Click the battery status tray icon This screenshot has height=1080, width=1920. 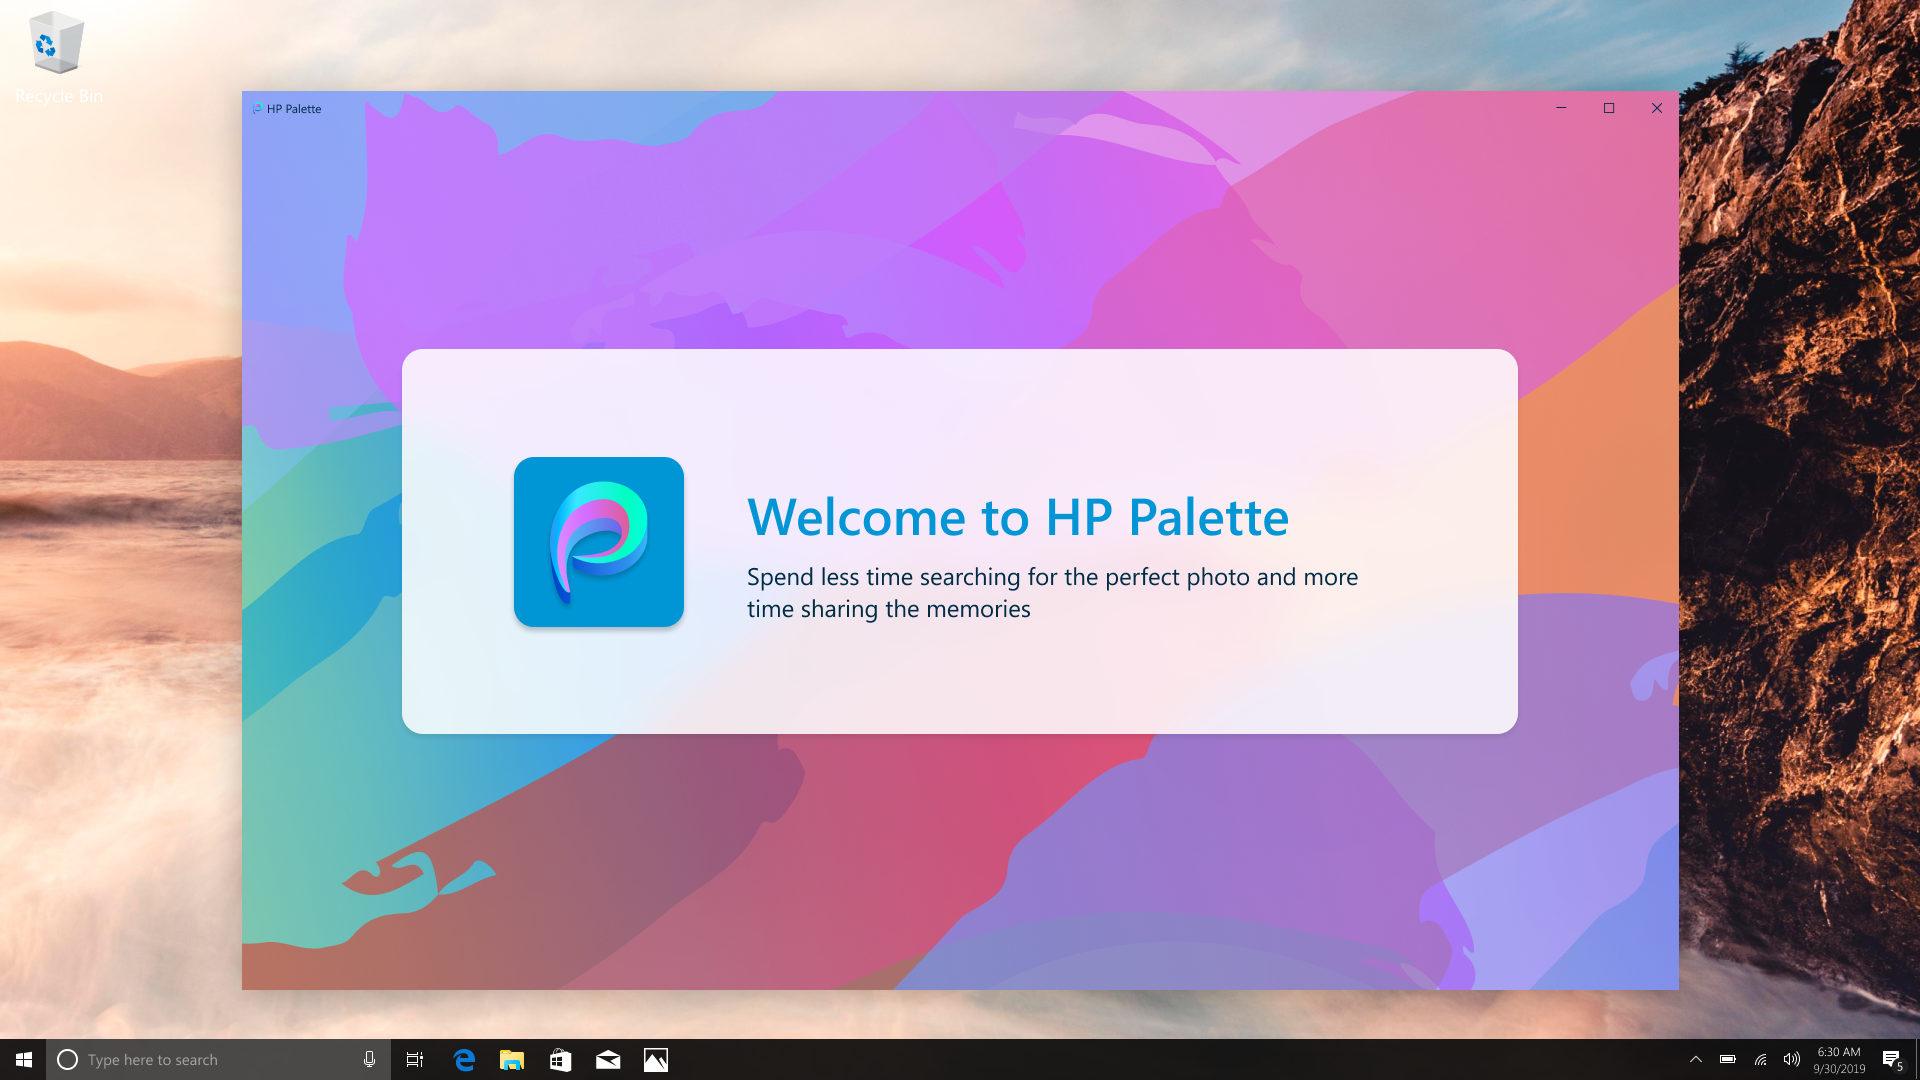point(1728,1059)
